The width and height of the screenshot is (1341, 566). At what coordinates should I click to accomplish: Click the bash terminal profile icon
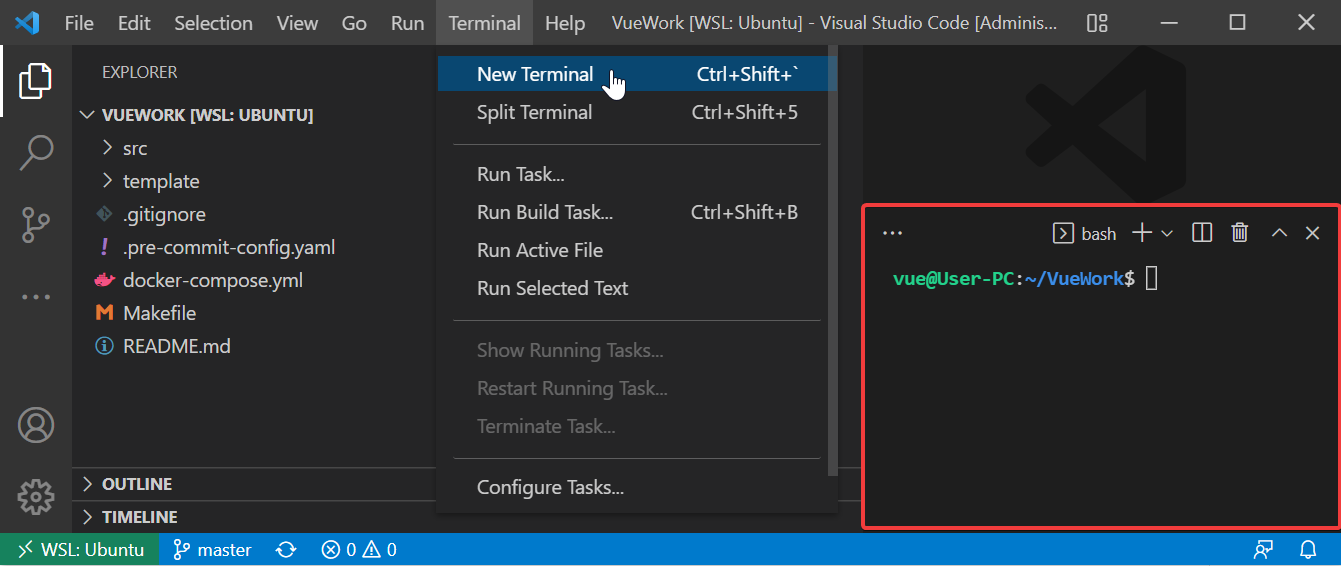point(1063,233)
